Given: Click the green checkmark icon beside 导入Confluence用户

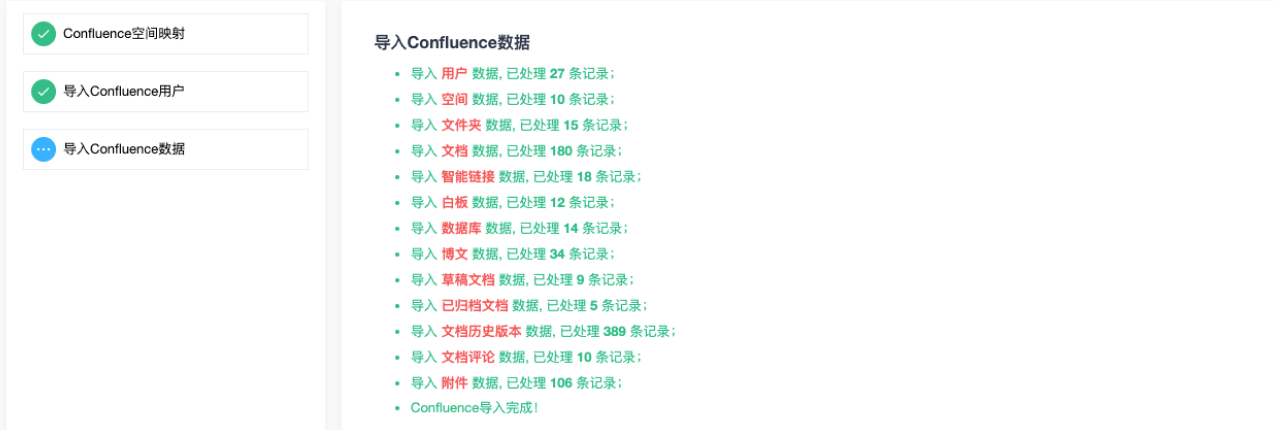Looking at the screenshot, I should (x=43, y=91).
